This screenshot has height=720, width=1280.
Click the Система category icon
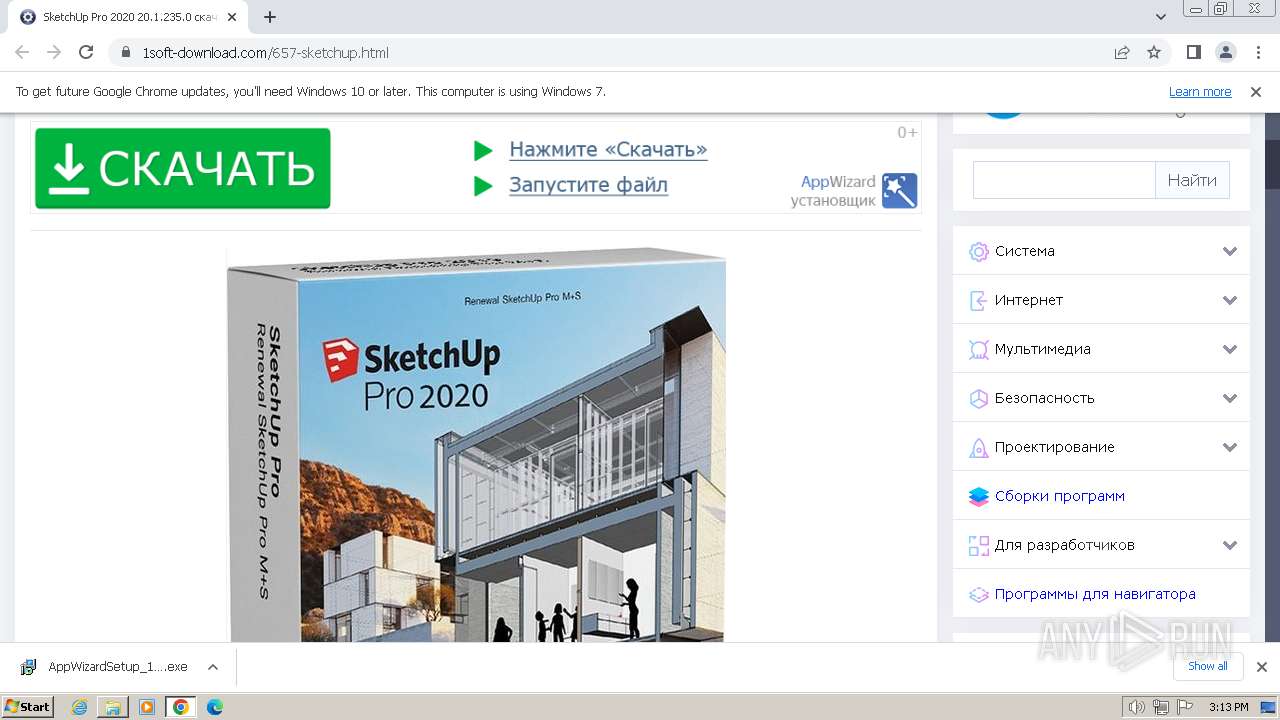pos(978,252)
